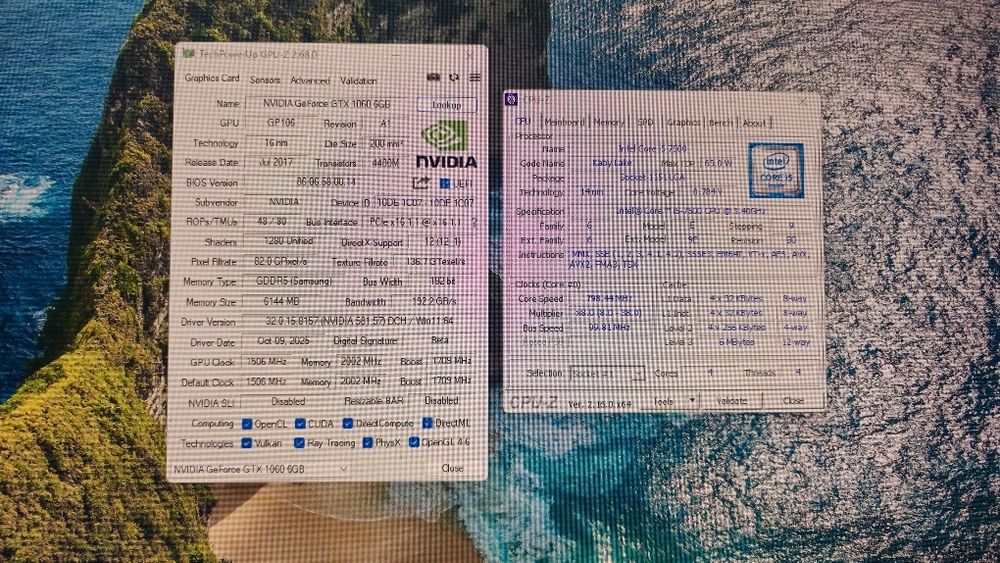The width and height of the screenshot is (1000, 563).
Task: Click the Socket 1151 LGA Package value
Action: (652, 178)
